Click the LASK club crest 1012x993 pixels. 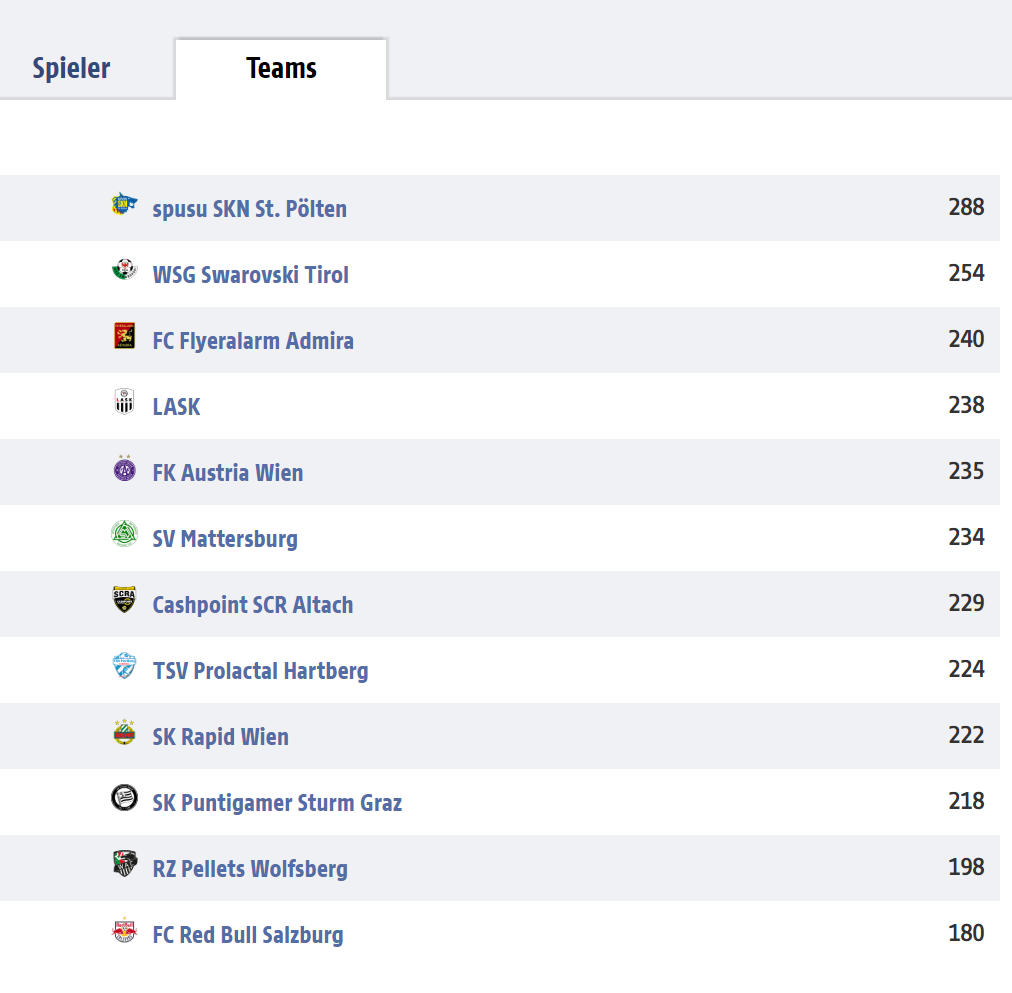click(x=124, y=401)
